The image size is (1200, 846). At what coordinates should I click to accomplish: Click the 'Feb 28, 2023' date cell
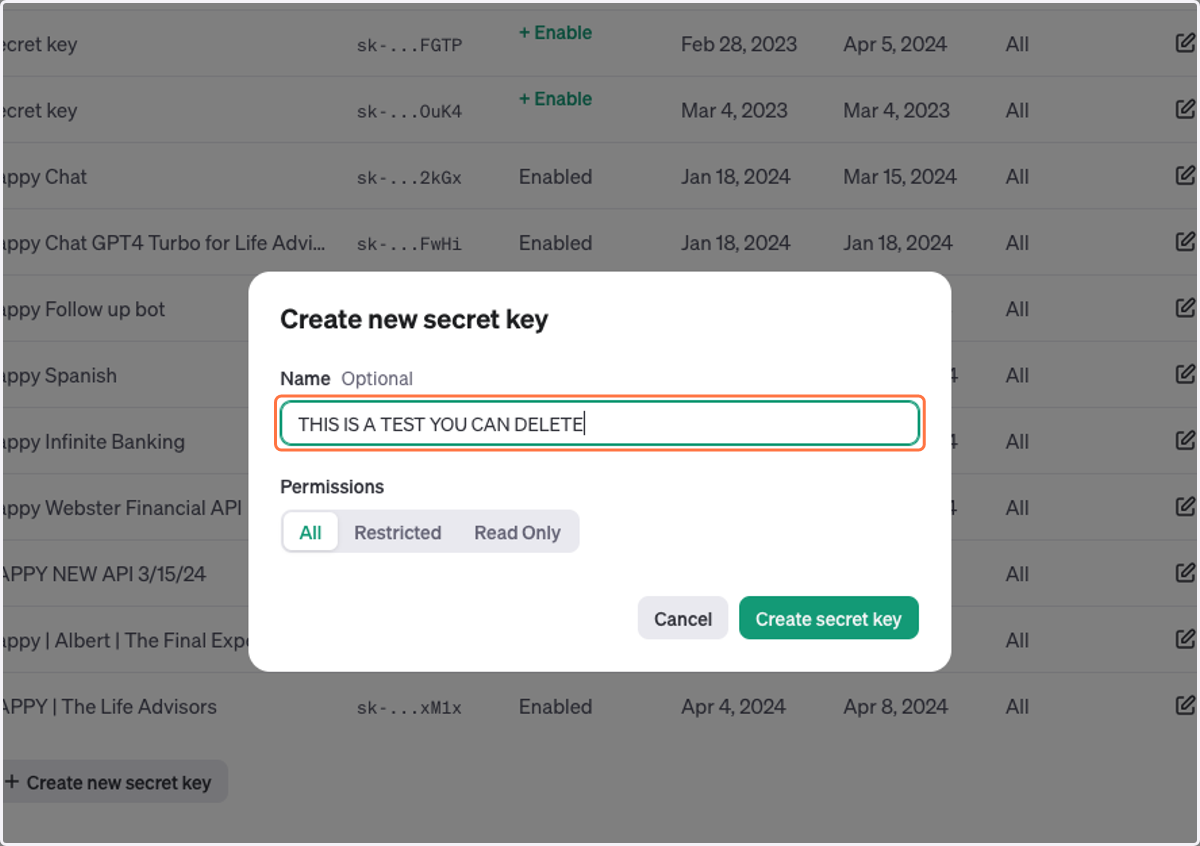coord(739,44)
